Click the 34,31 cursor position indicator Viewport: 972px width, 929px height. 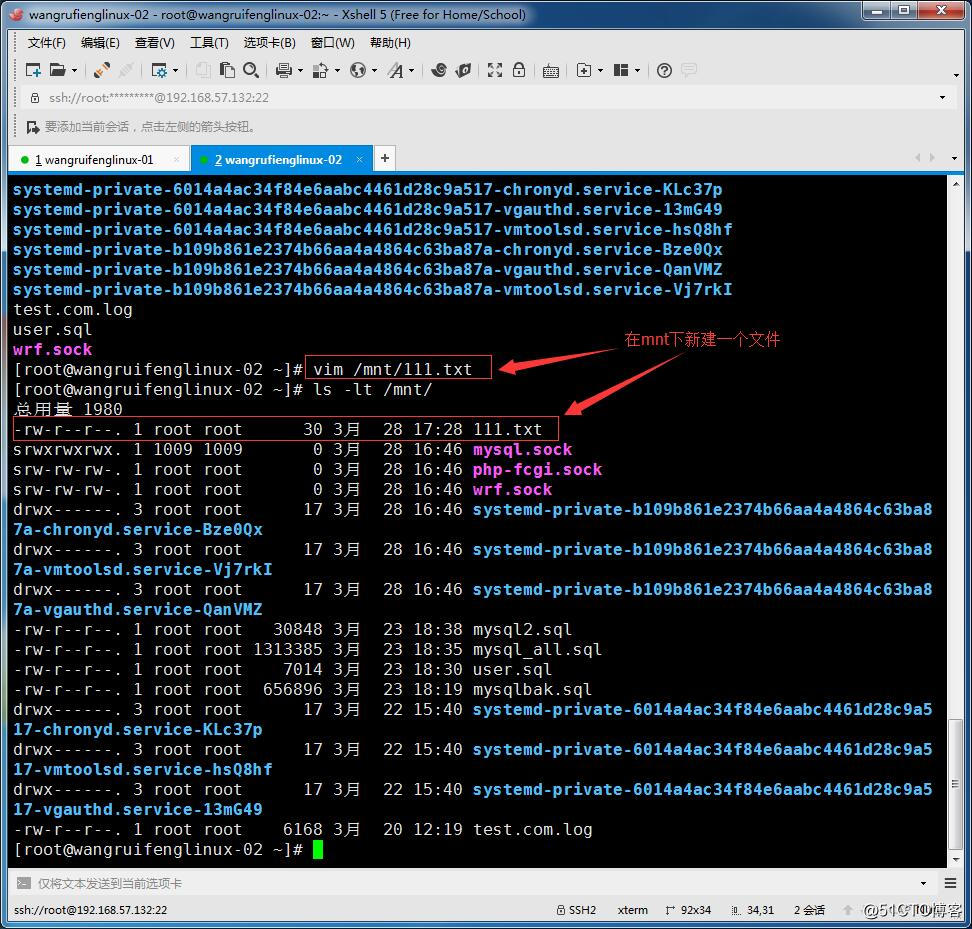[x=753, y=910]
